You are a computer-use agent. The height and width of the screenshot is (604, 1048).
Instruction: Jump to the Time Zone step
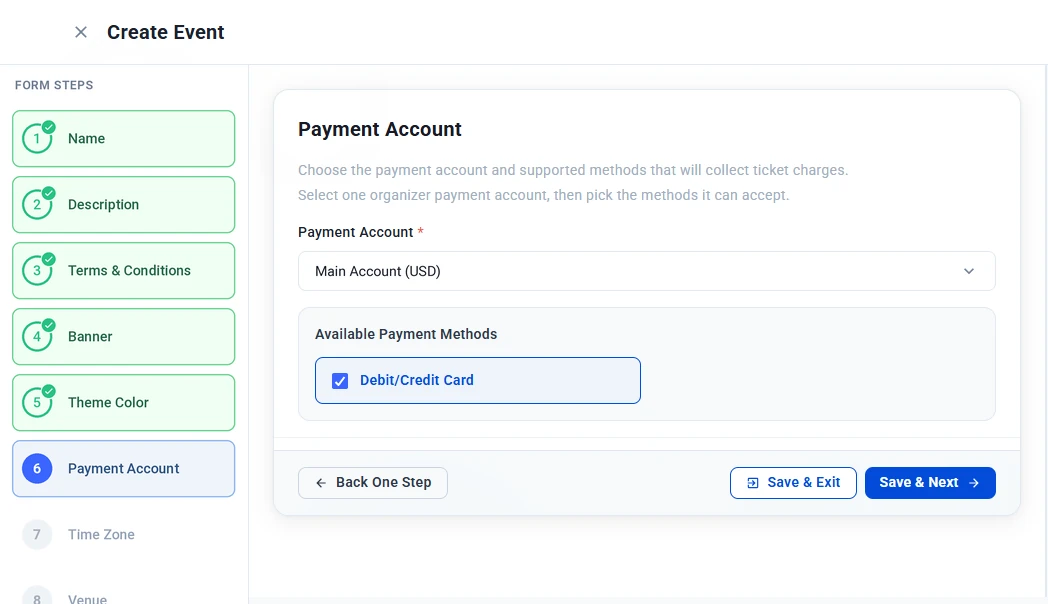124,535
